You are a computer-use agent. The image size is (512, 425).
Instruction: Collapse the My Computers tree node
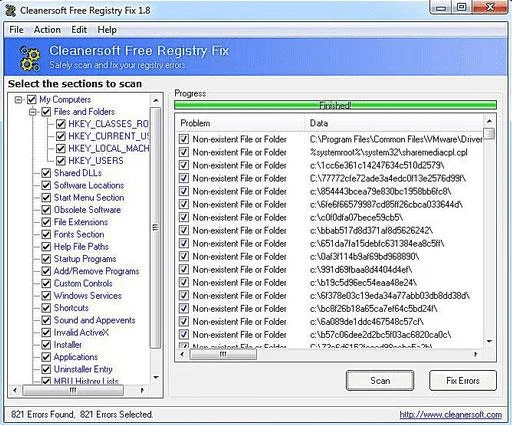click(x=19, y=100)
